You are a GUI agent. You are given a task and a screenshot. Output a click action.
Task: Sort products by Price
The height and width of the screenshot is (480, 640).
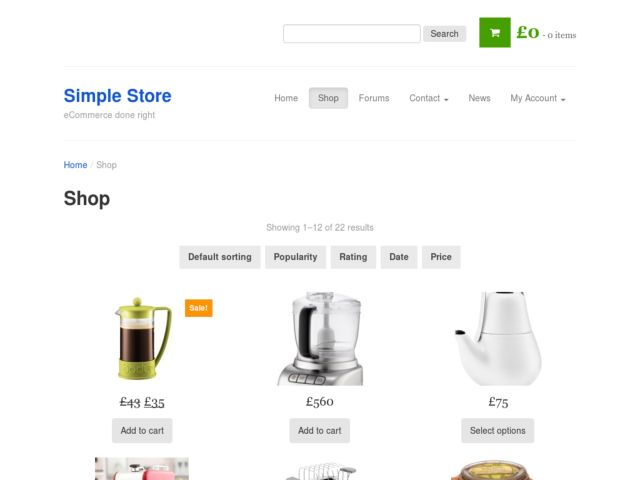point(441,257)
